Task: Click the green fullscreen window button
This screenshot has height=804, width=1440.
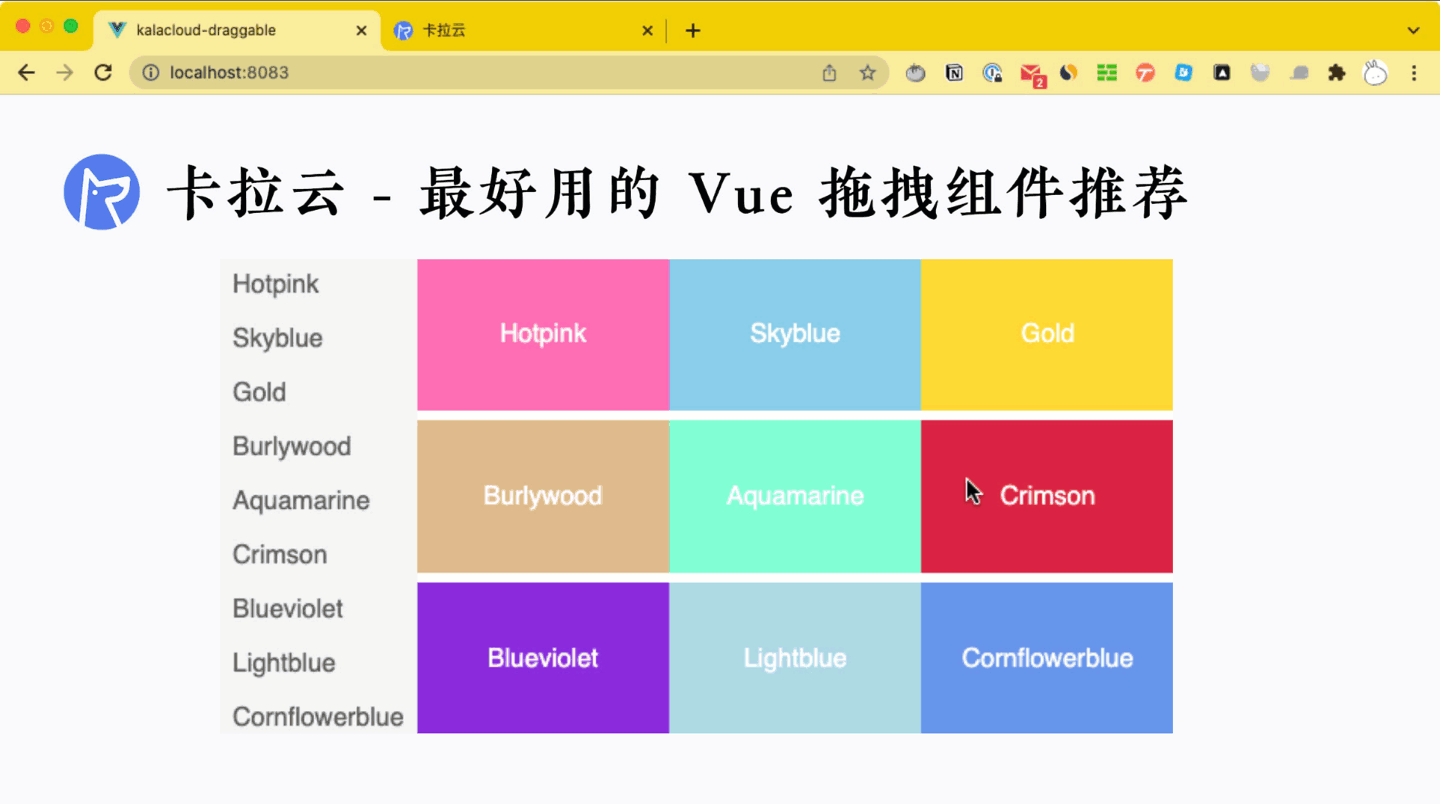Action: click(71, 26)
